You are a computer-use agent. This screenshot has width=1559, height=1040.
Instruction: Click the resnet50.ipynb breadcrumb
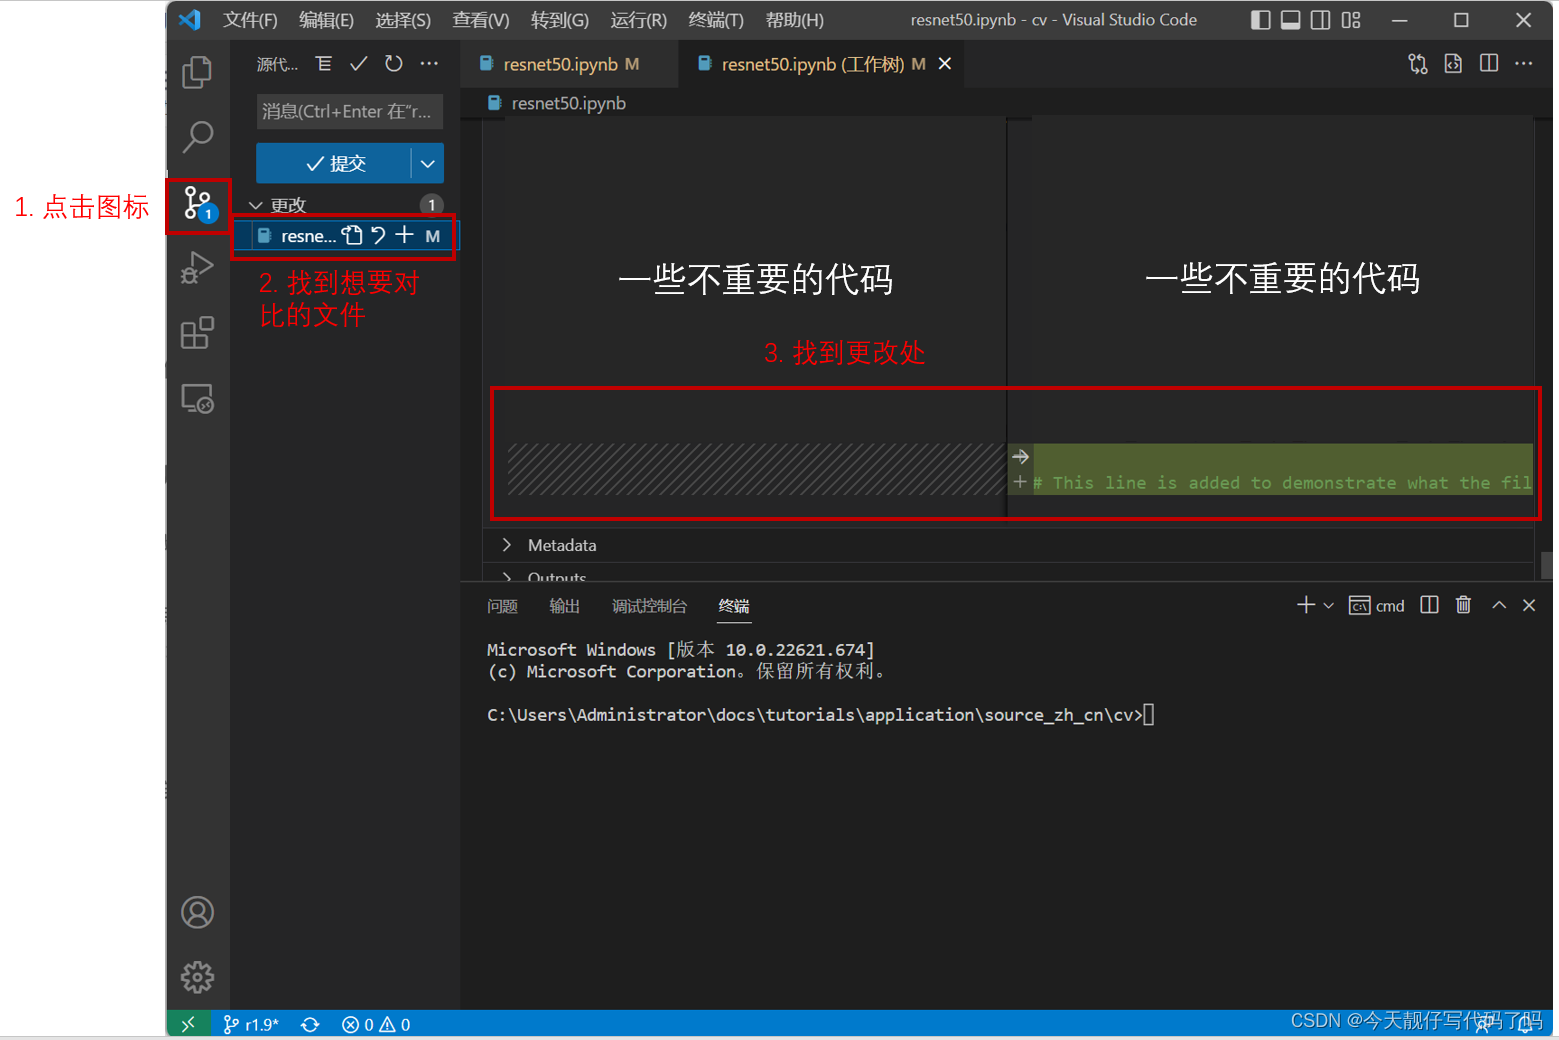tap(557, 103)
